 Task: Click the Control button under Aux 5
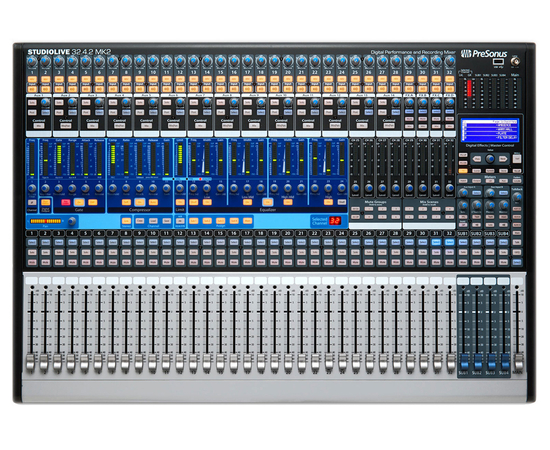(x=146, y=126)
